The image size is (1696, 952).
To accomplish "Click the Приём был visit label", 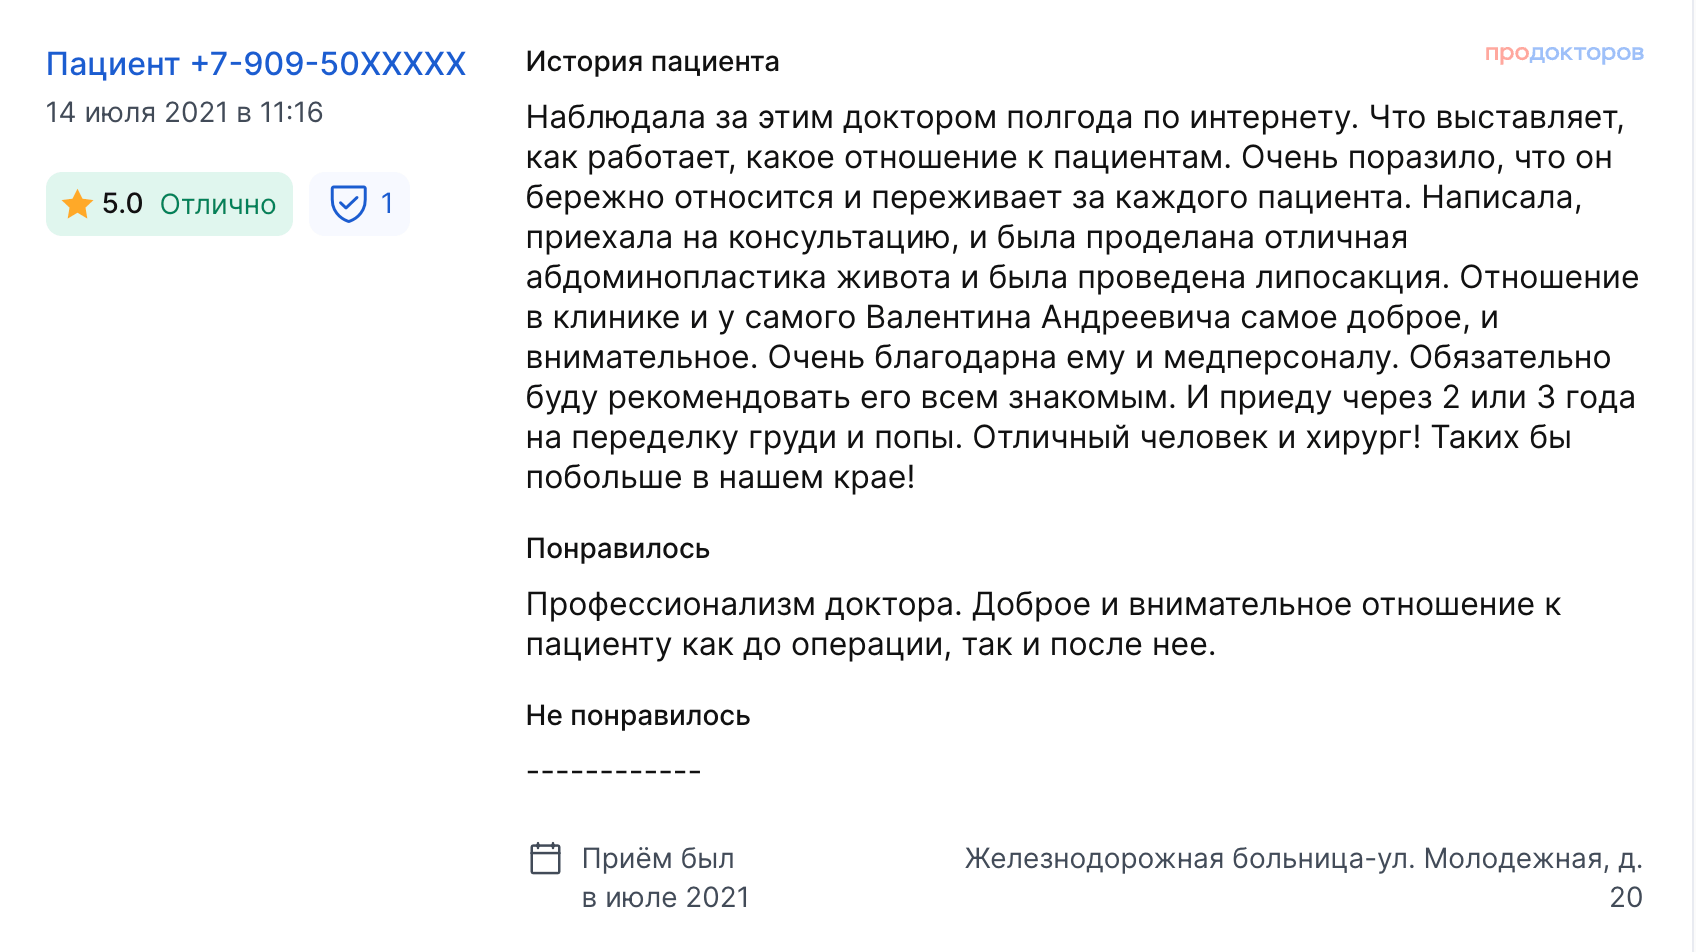I will (658, 859).
